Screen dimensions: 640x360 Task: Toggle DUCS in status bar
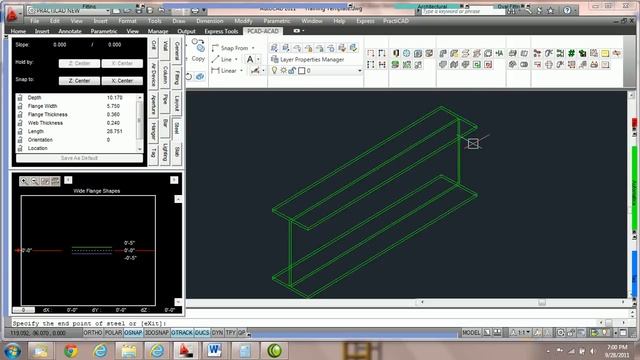(202, 333)
